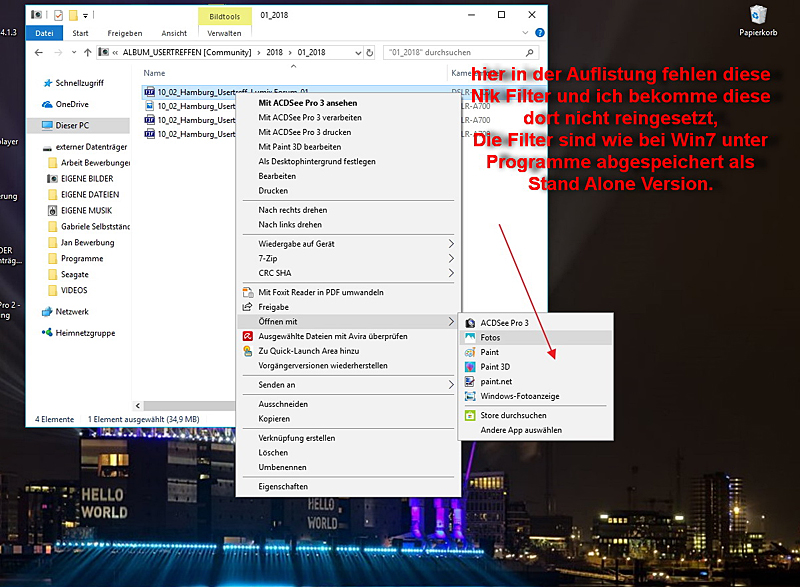Click the Store durchsuchen store icon
Screen dimensions: 800x587
pos(470,415)
